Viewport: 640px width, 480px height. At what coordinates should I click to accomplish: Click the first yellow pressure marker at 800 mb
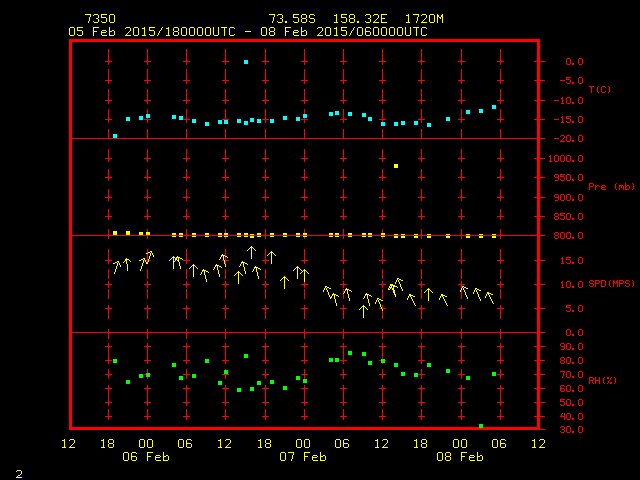(x=115, y=233)
